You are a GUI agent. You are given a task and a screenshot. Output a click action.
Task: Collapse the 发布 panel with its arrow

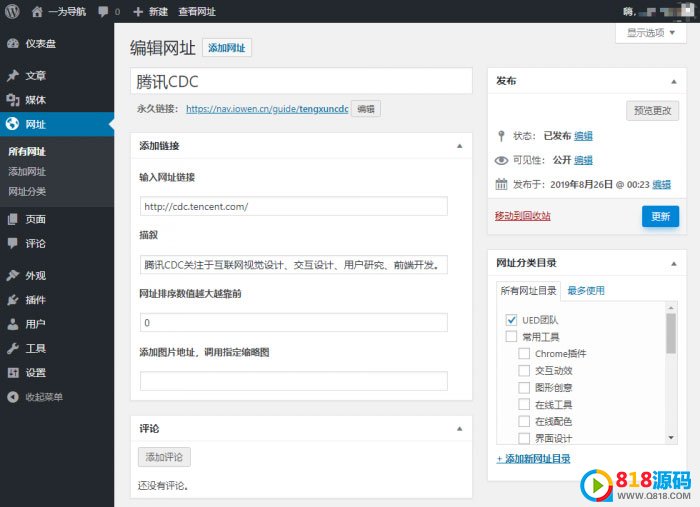[674, 82]
